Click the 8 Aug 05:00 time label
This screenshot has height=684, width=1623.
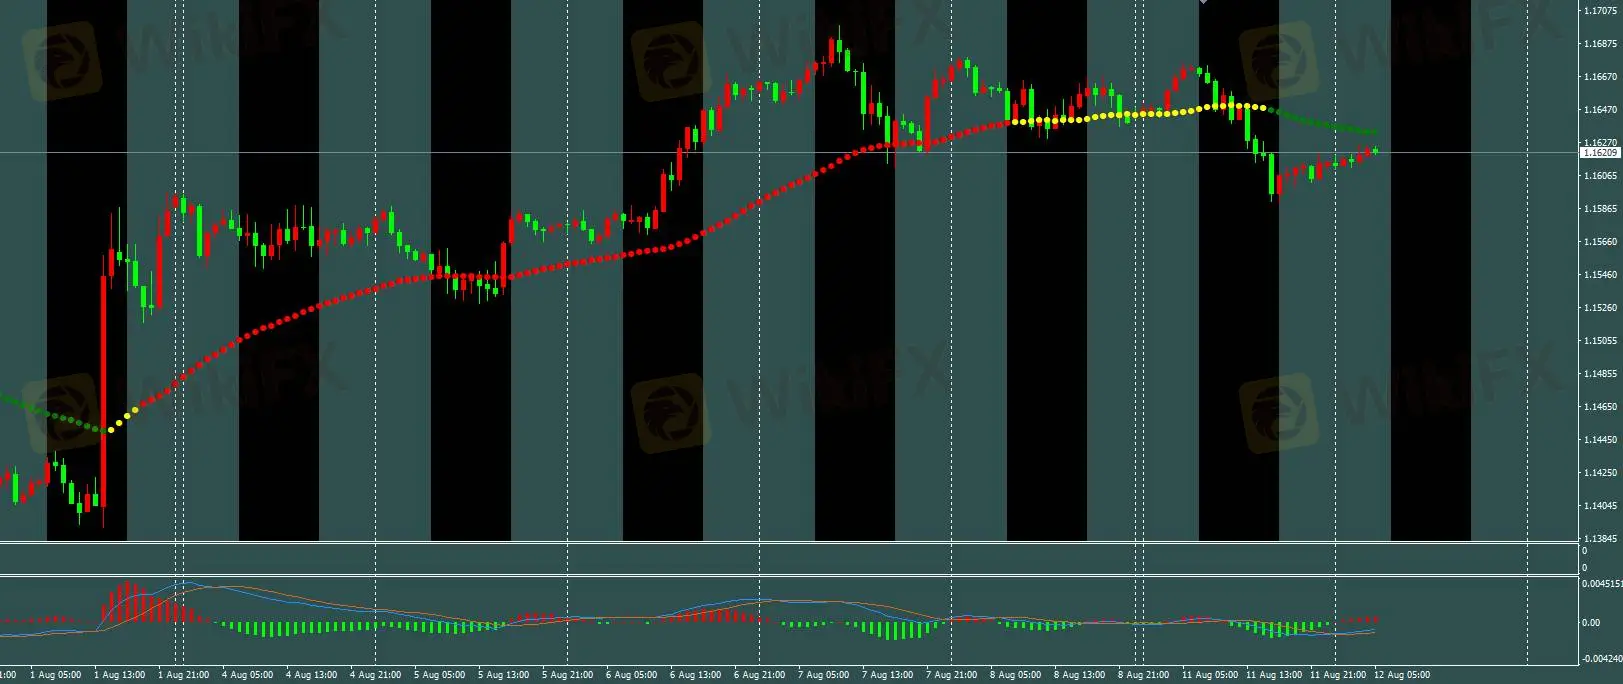(1016, 675)
